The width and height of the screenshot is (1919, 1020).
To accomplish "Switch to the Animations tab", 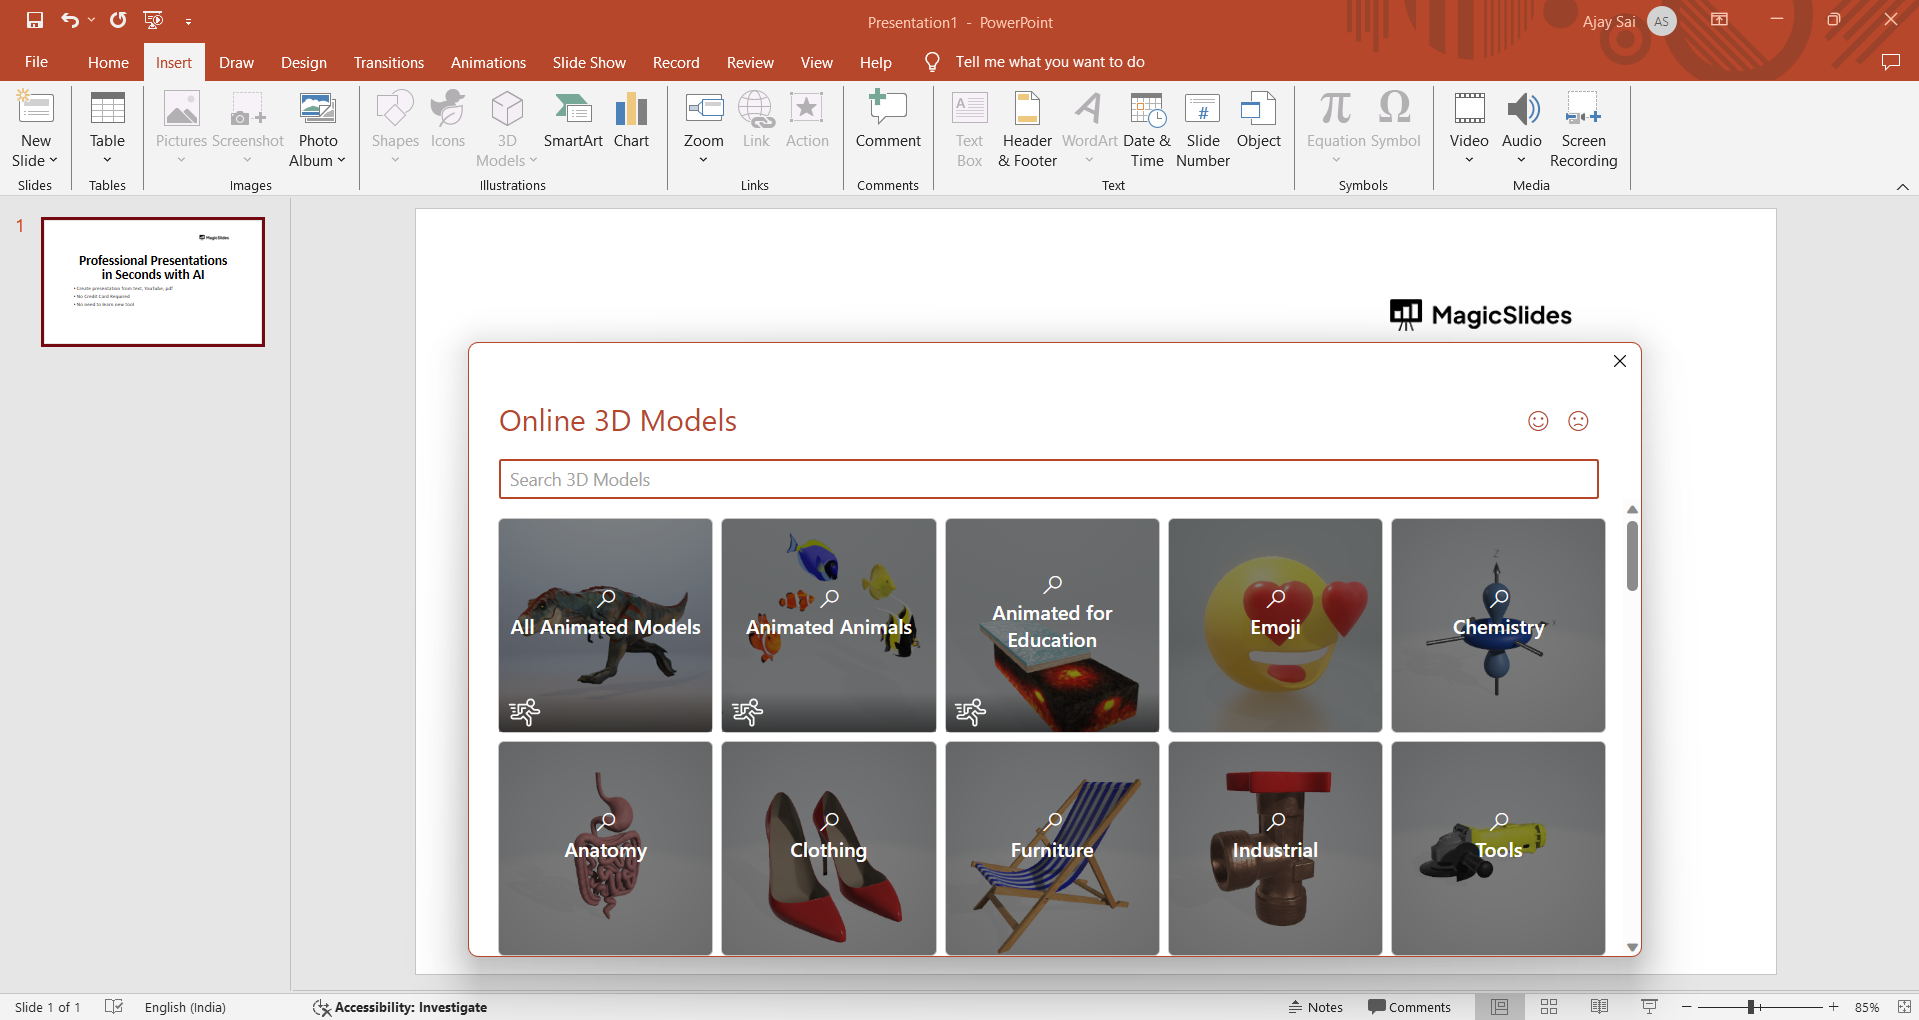I will [488, 62].
